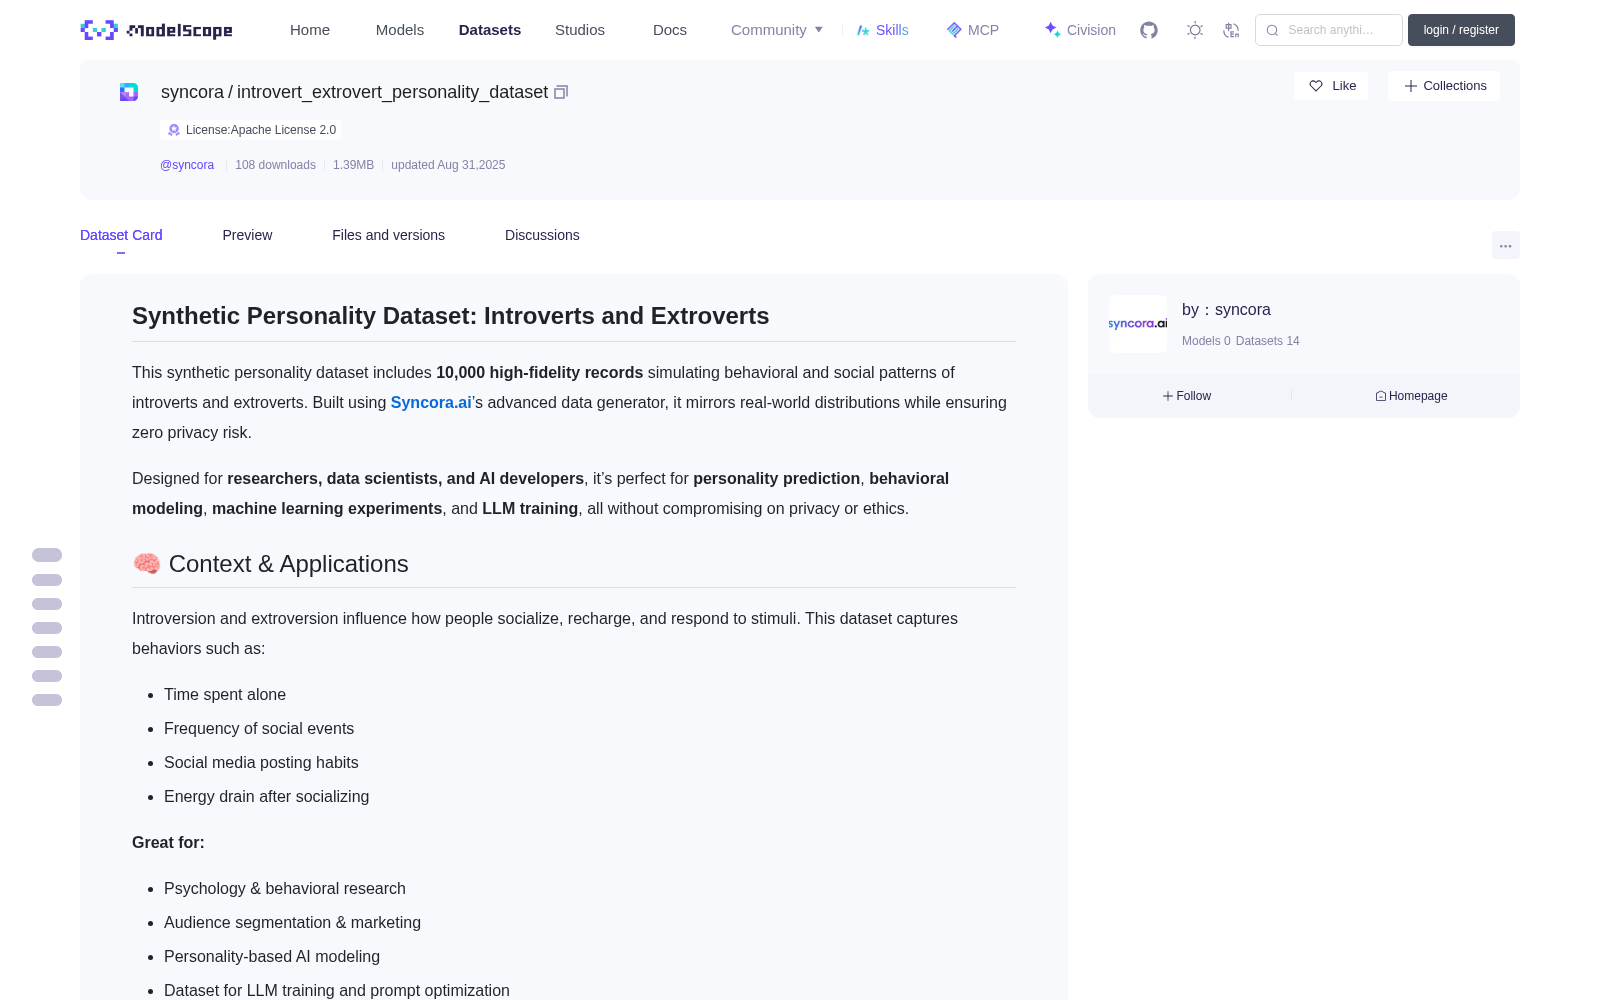Click the heart Like button
The image size is (1600, 1000).
1331,86
